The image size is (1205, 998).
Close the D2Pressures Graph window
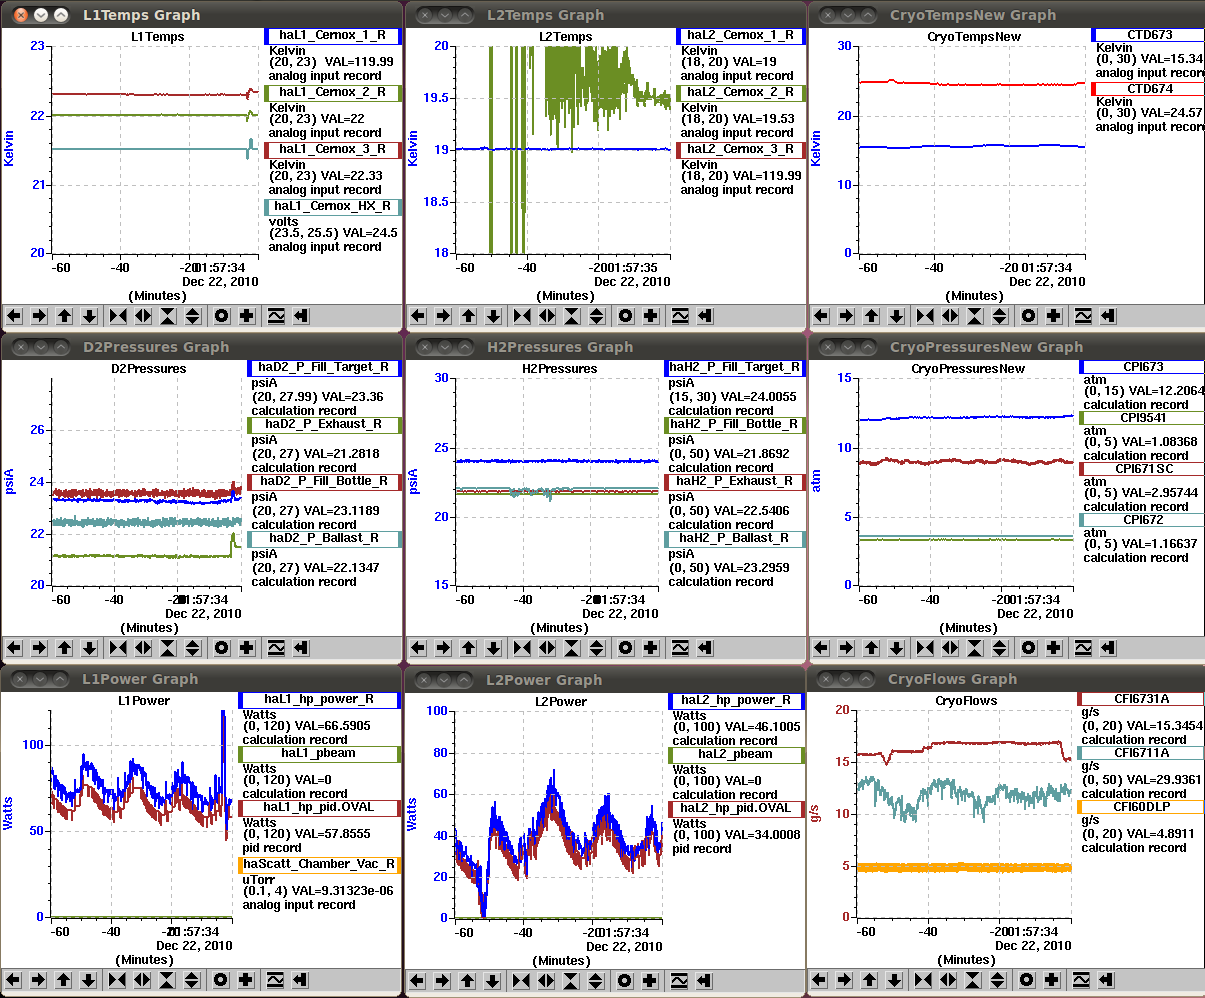point(20,347)
